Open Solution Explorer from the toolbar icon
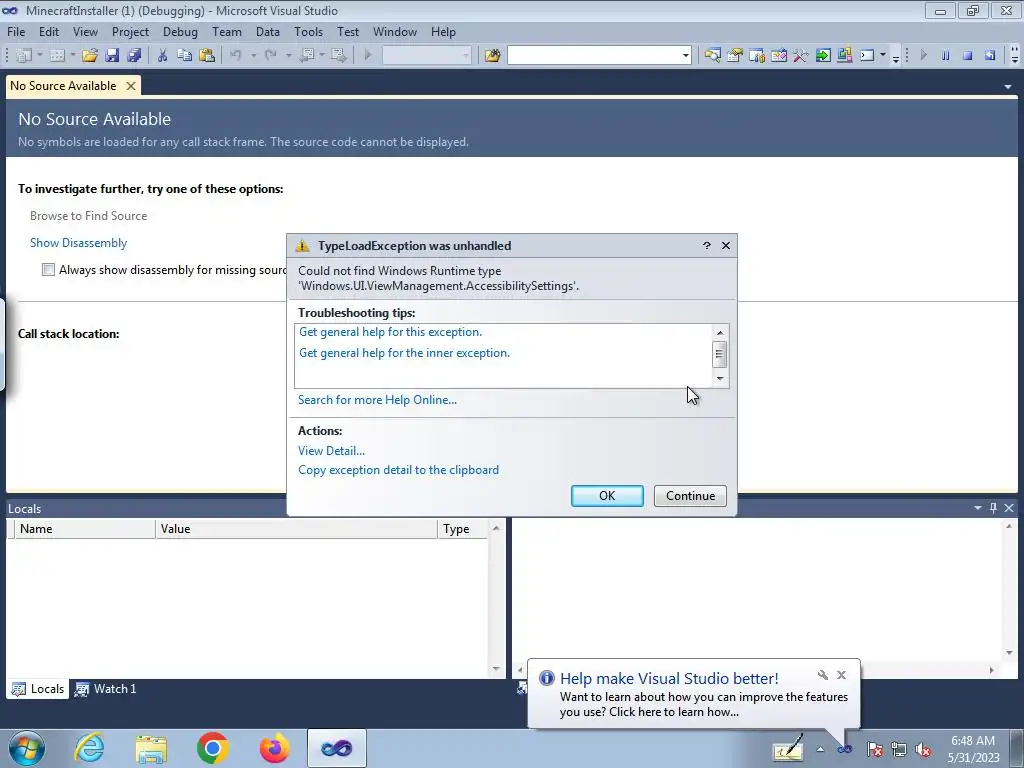 (712, 56)
